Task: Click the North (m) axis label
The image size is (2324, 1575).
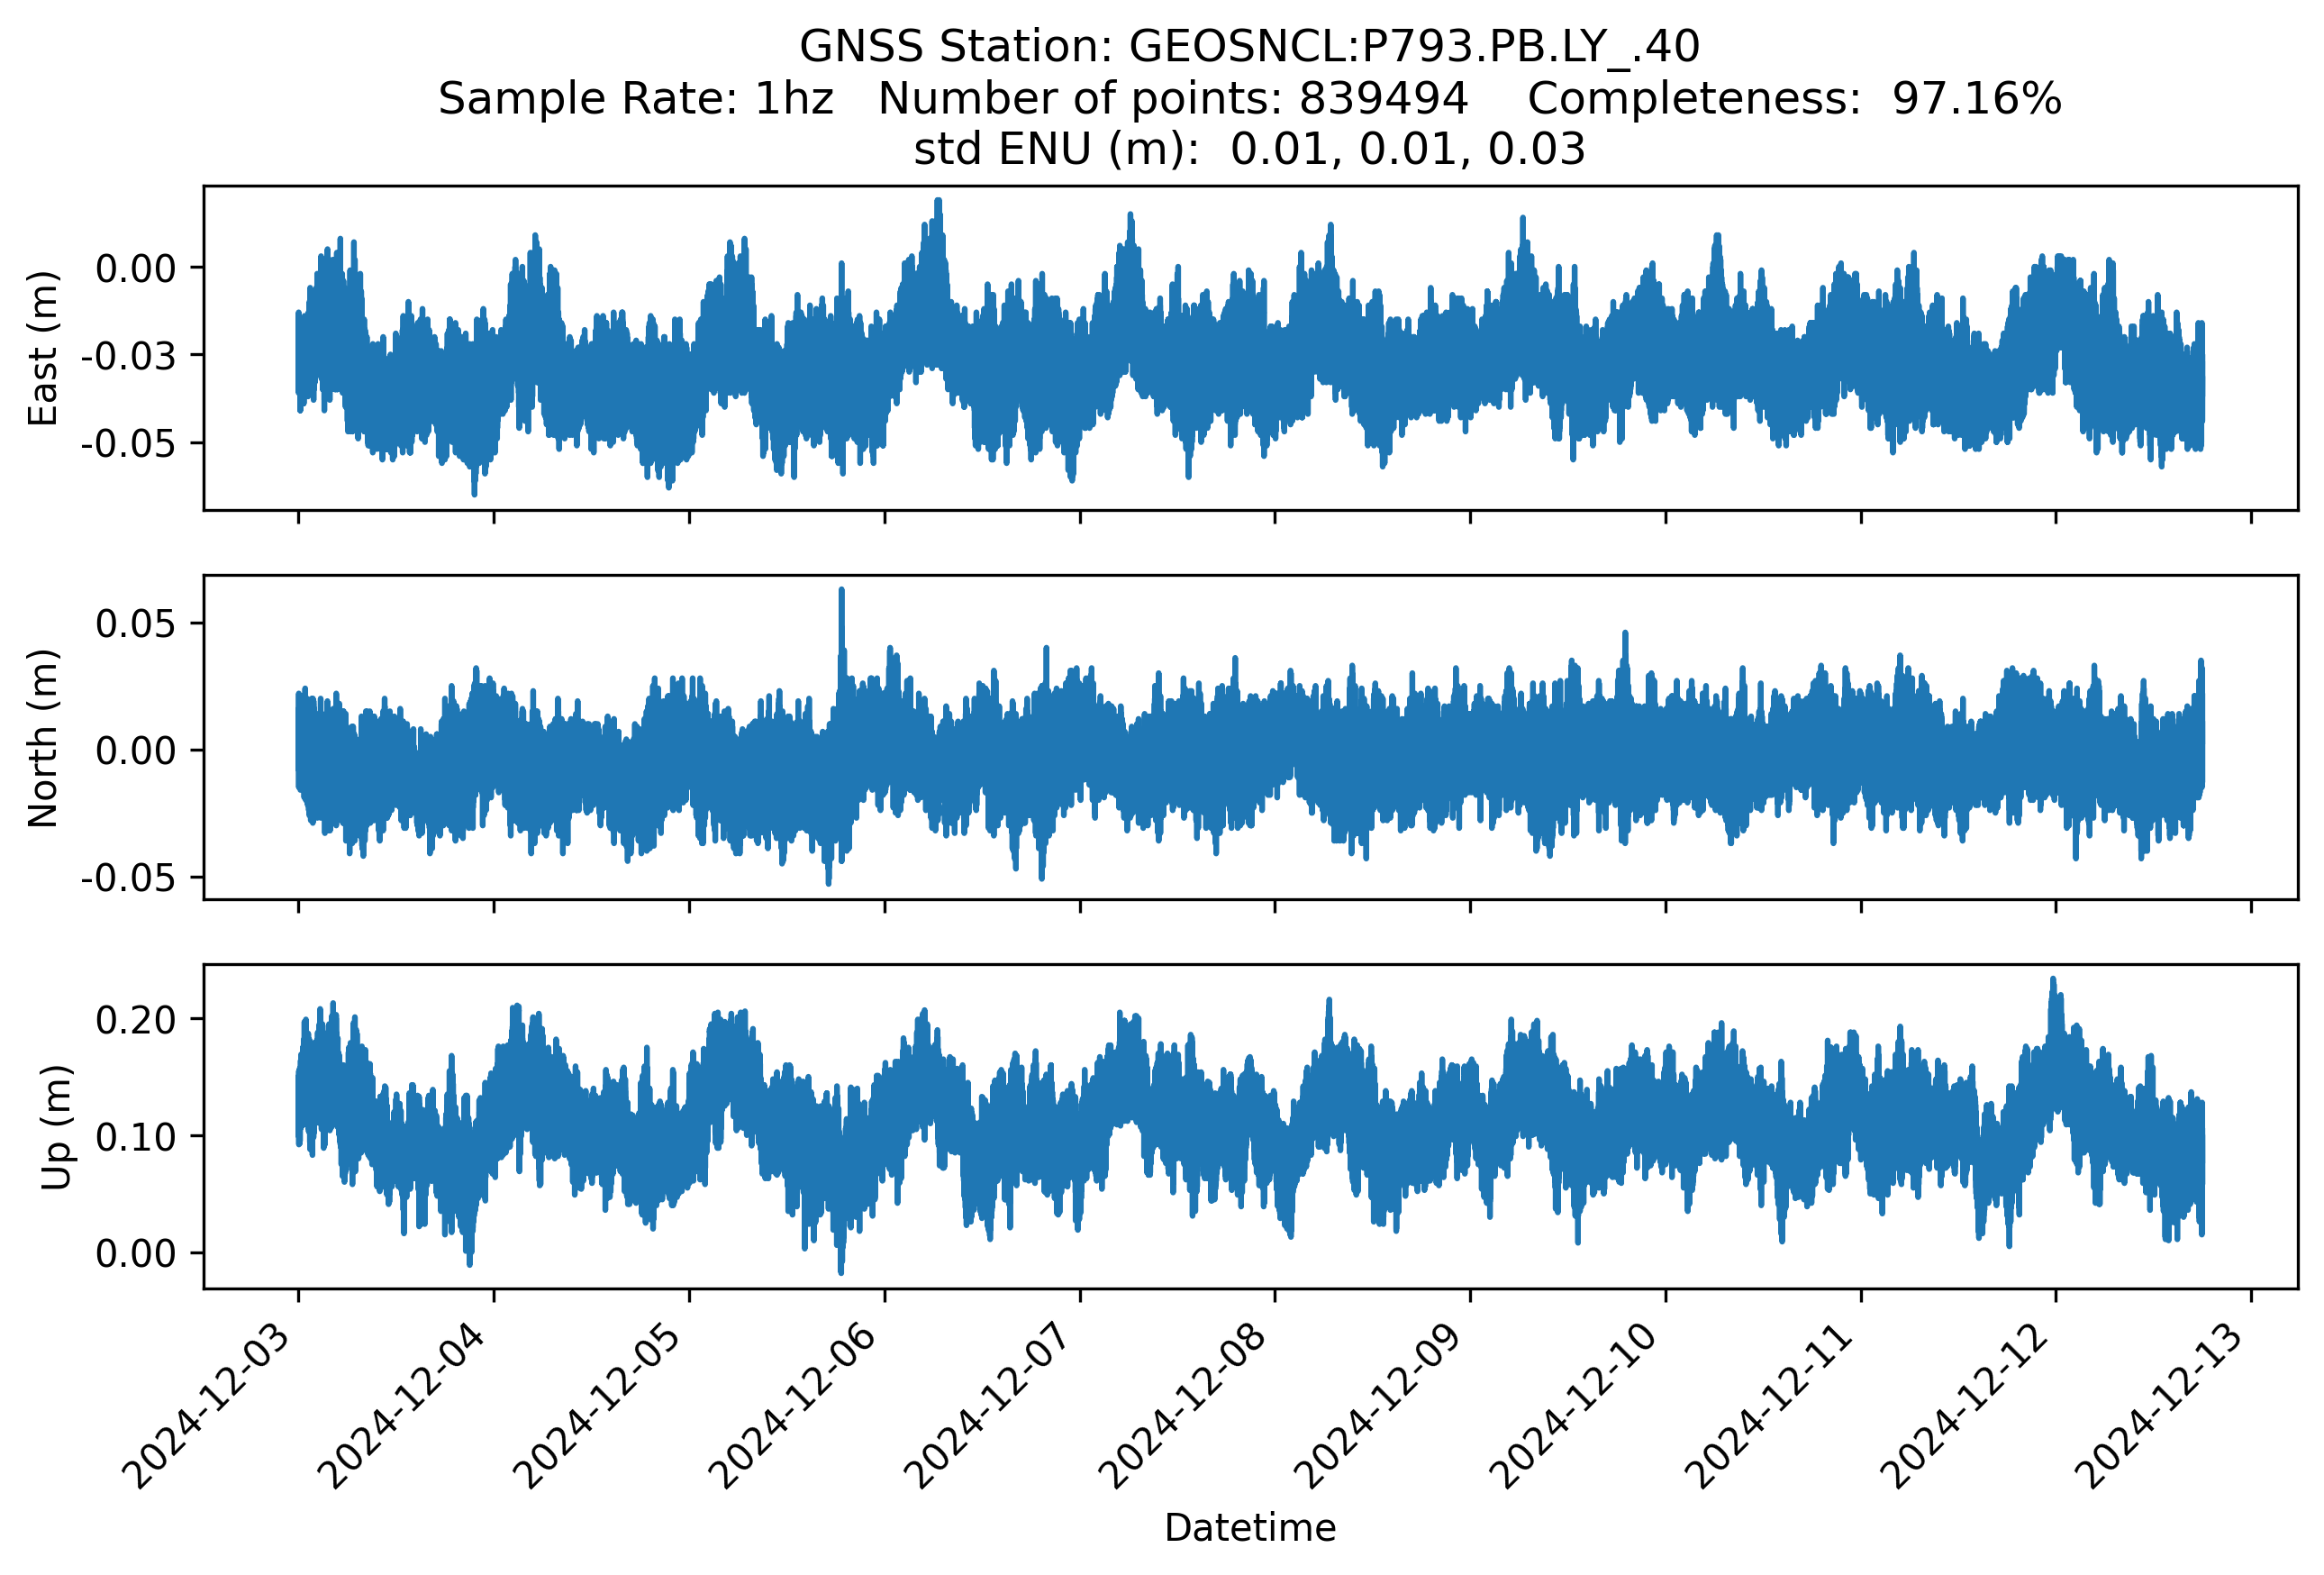Action: [x=42, y=738]
